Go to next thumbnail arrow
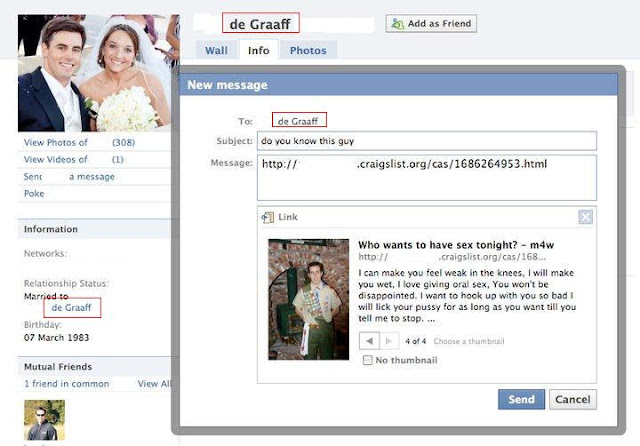This screenshot has height=446, width=640. point(389,341)
